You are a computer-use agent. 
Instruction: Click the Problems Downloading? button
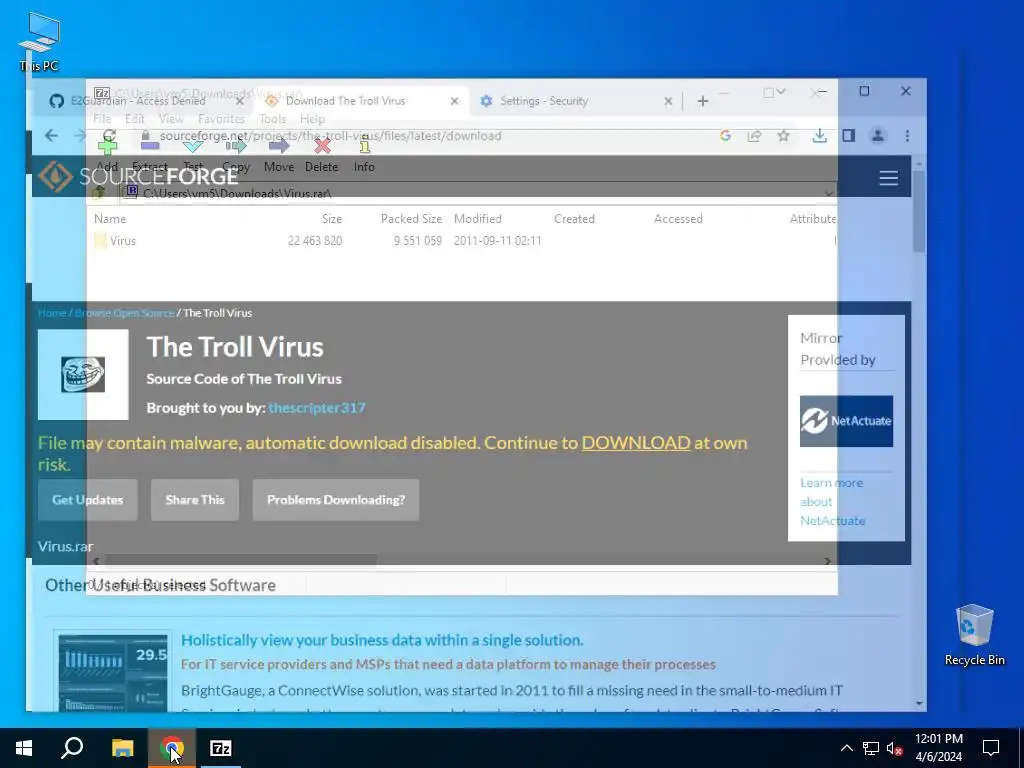click(x=336, y=500)
